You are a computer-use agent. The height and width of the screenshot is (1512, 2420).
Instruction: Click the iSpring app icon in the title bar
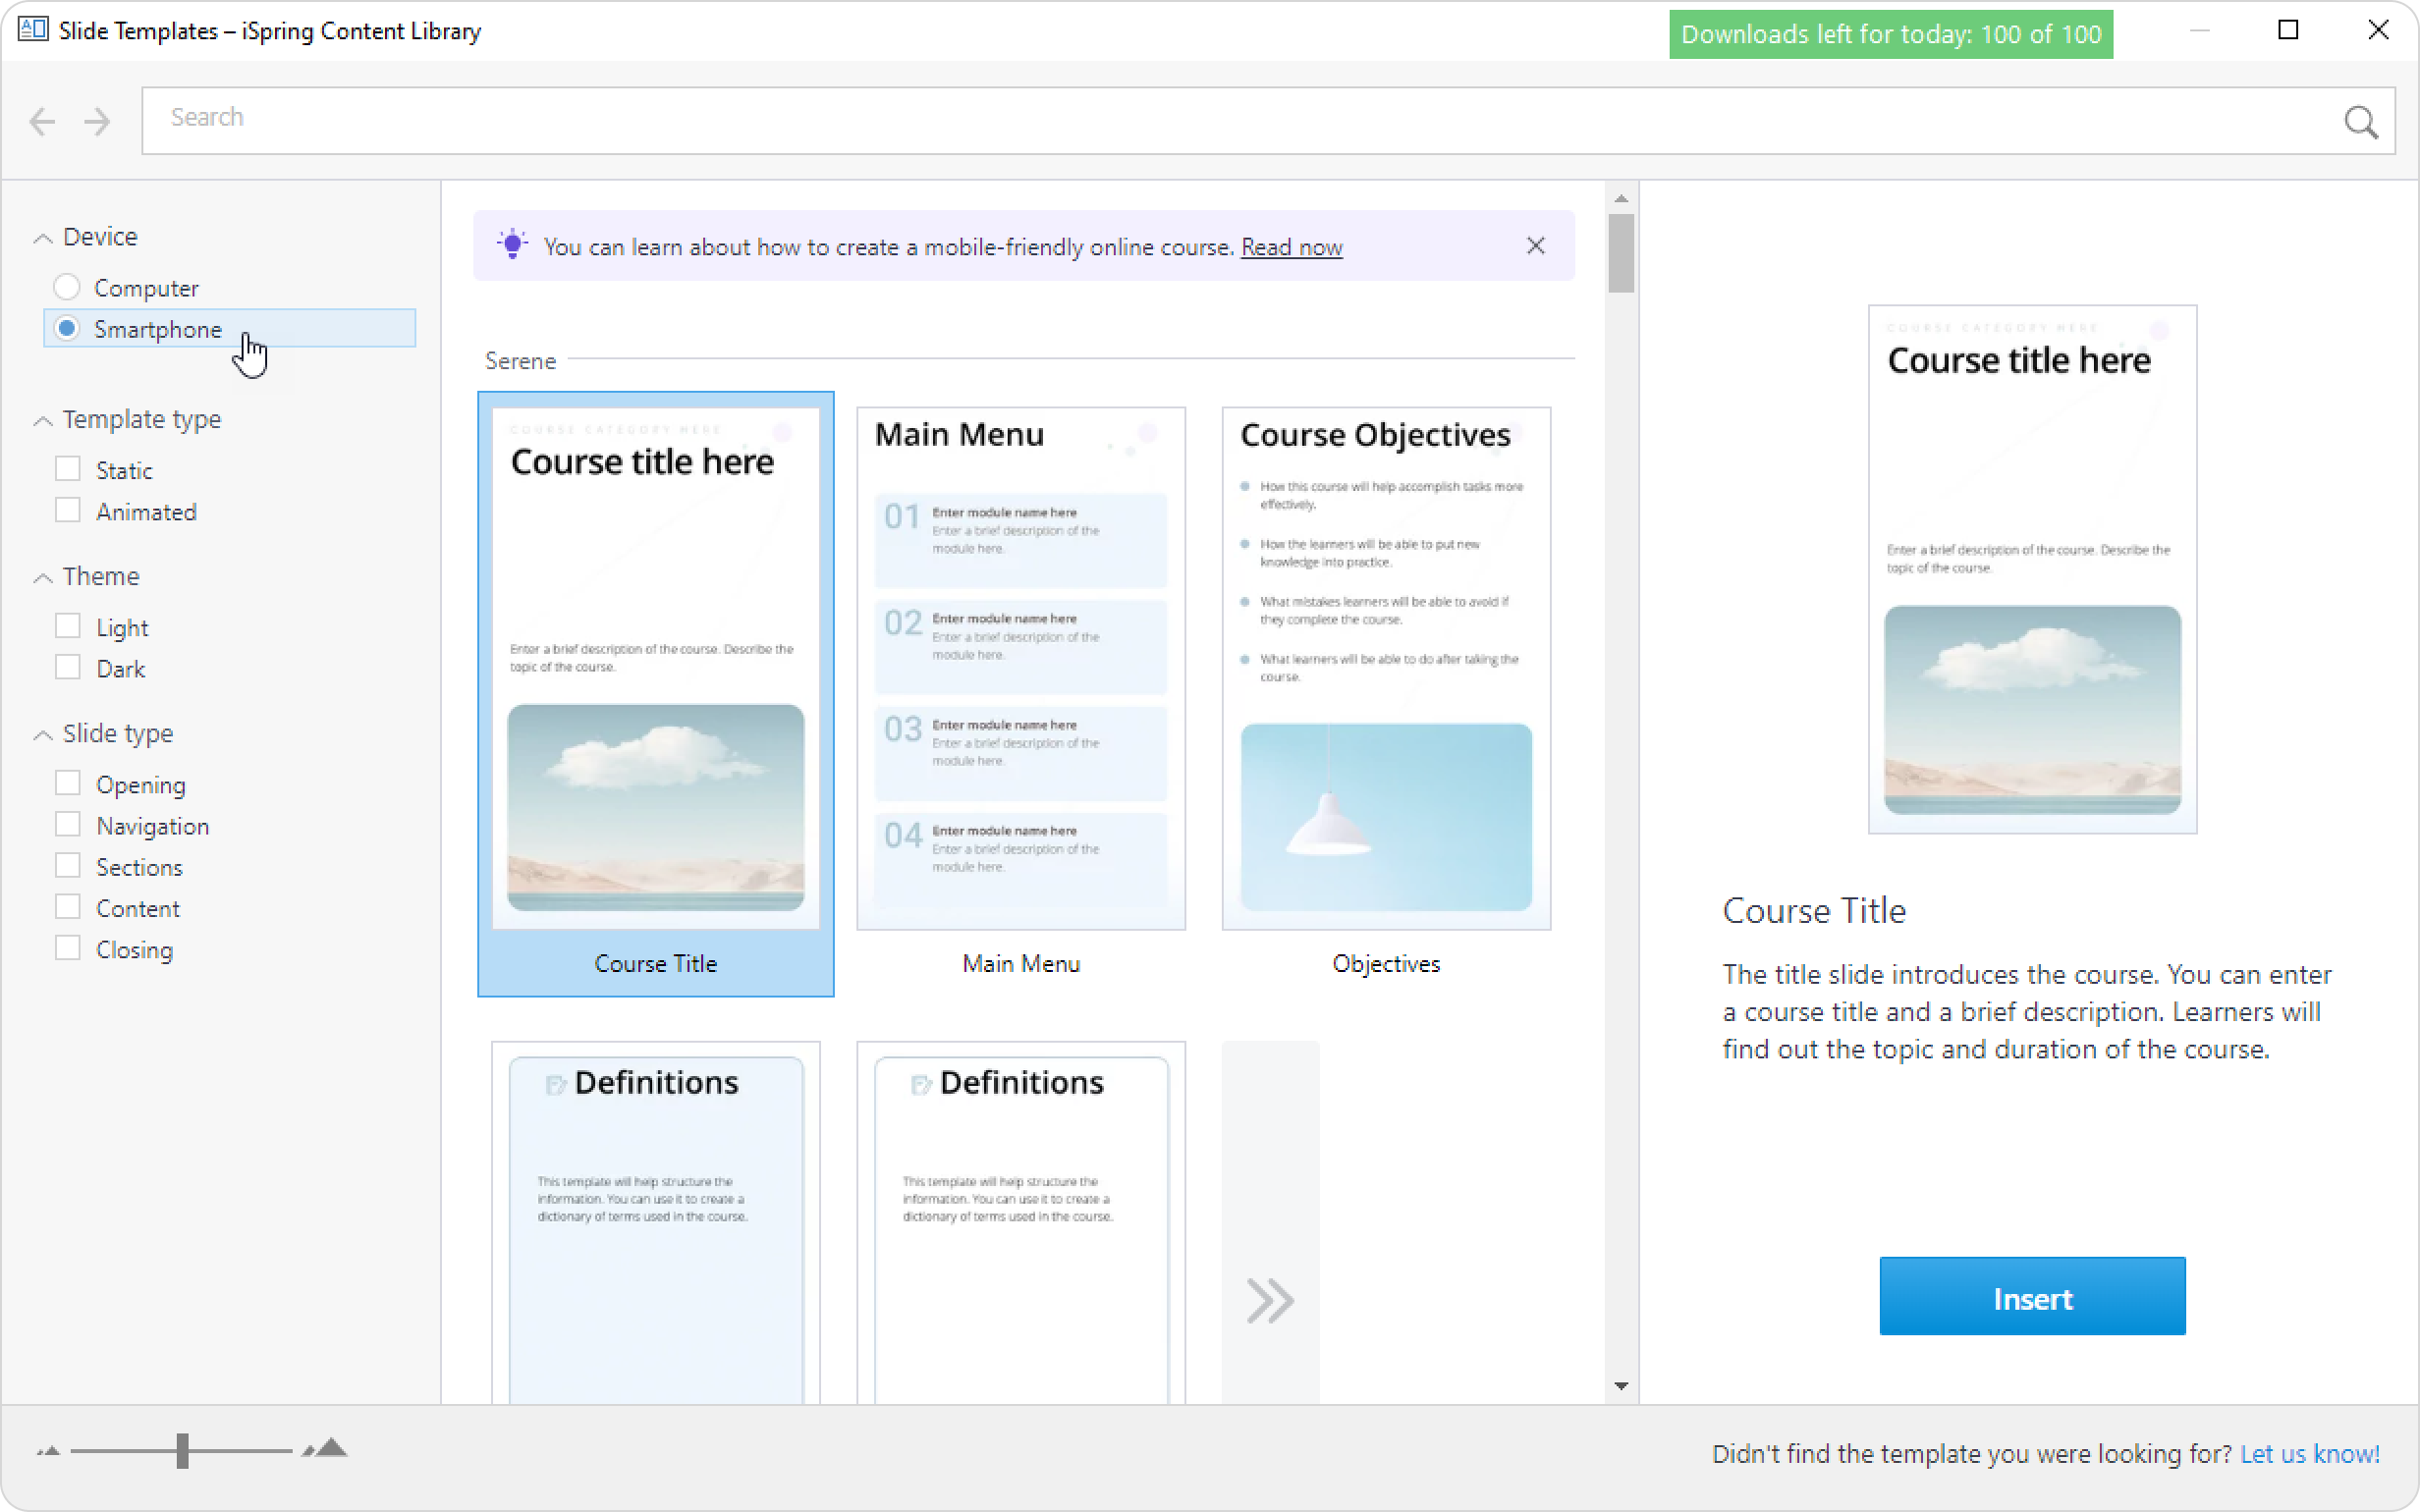click(33, 30)
